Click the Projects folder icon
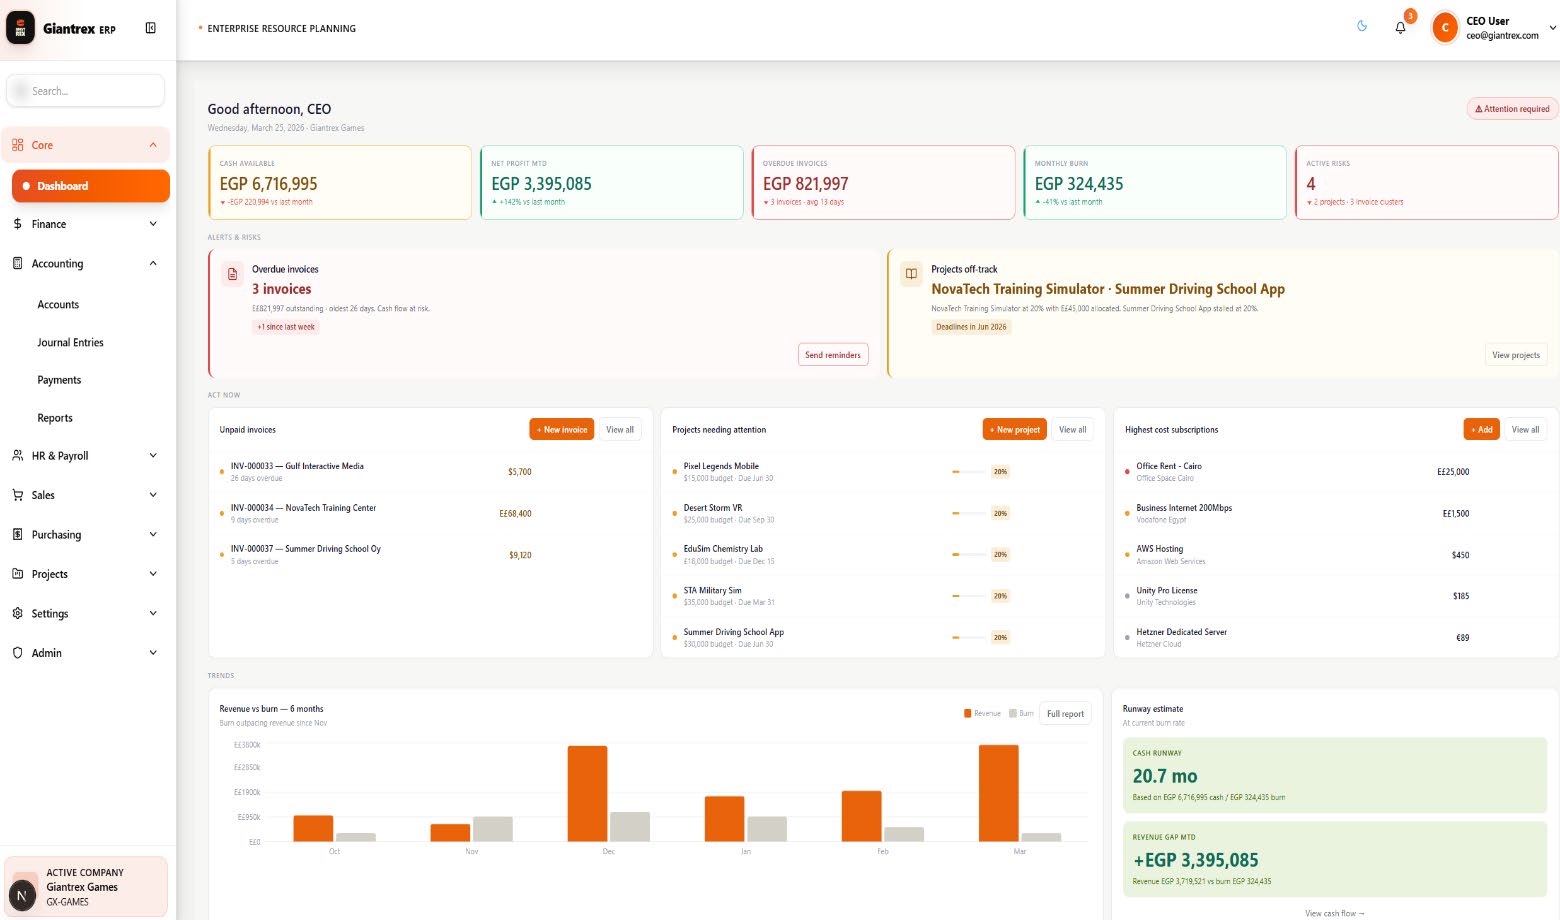This screenshot has height=920, width=1560. tap(18, 574)
